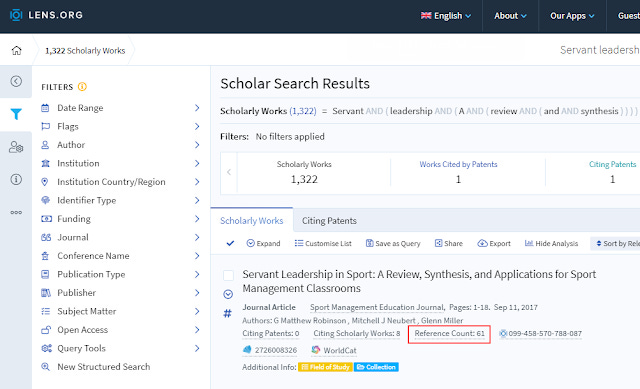The image size is (640, 389).
Task: Click Reference Count: 61
Action: (x=449, y=333)
